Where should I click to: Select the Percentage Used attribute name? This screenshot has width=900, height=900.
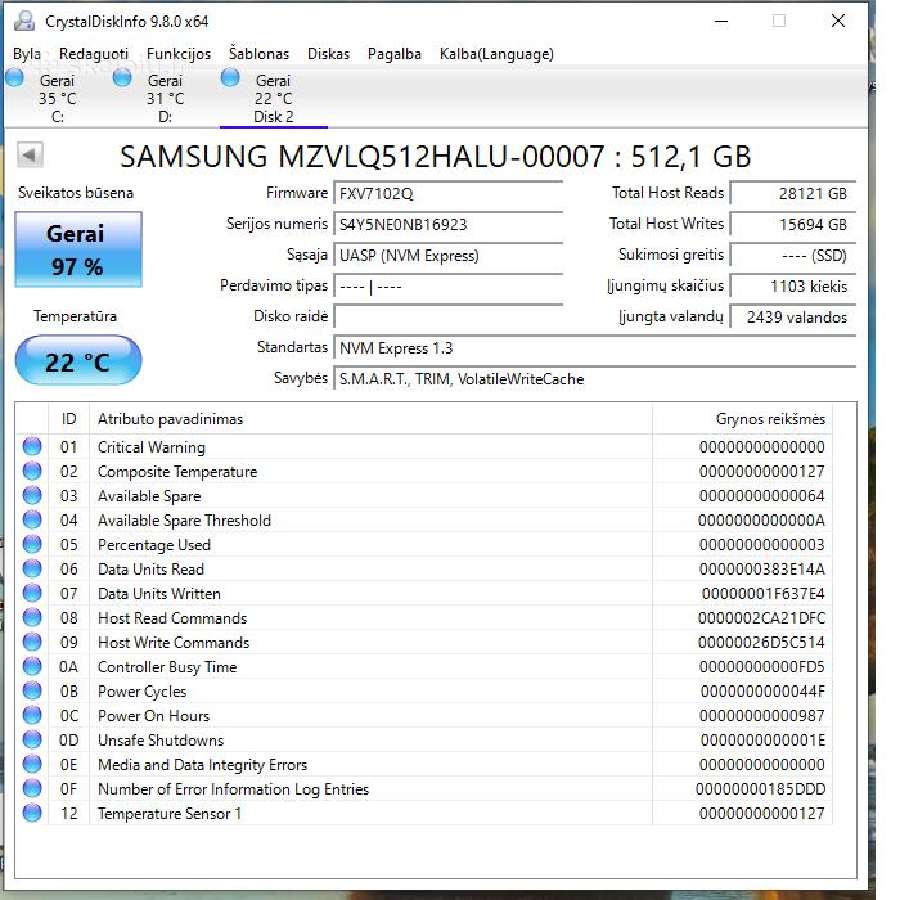click(x=154, y=545)
